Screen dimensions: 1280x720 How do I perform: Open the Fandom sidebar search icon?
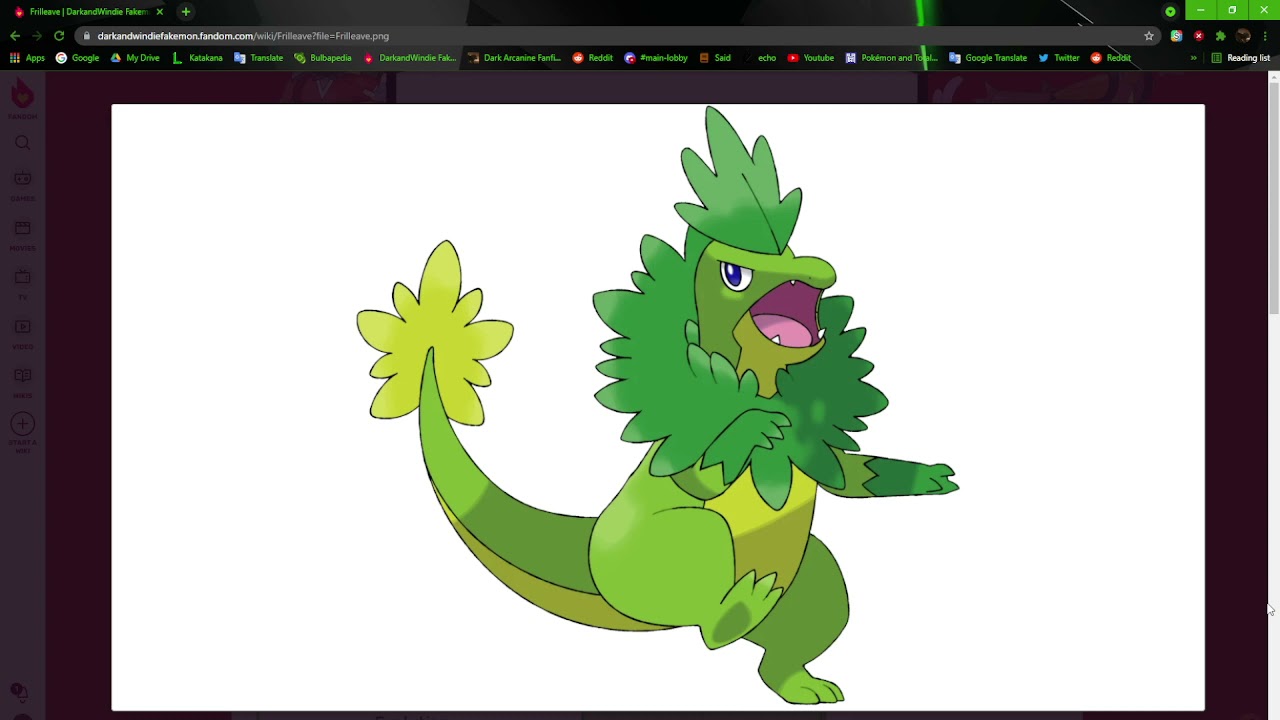22,143
